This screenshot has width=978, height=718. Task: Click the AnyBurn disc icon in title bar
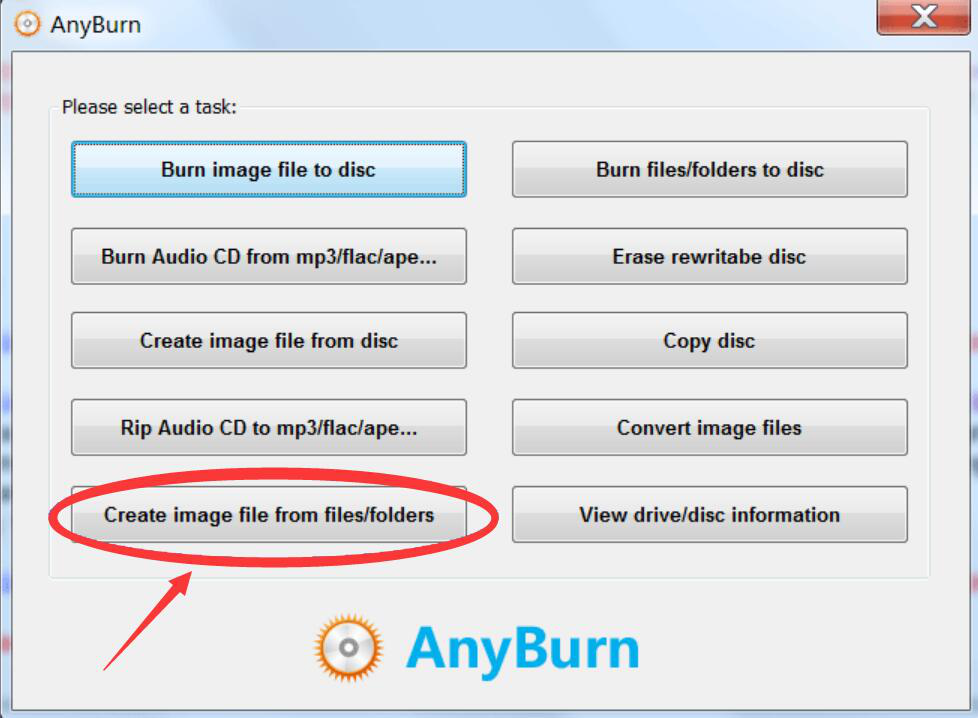[x=27, y=24]
